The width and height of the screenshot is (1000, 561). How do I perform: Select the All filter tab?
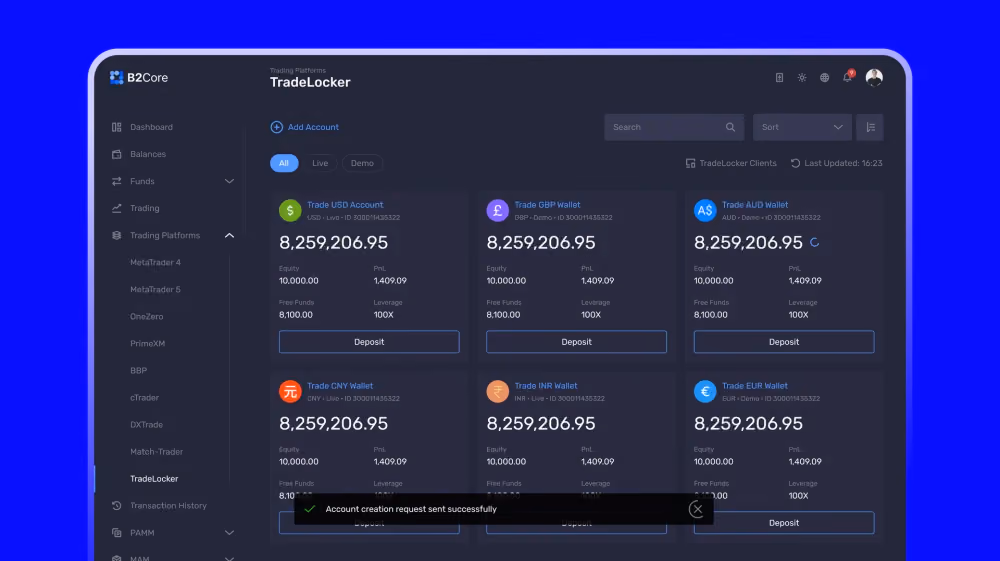[x=284, y=163]
